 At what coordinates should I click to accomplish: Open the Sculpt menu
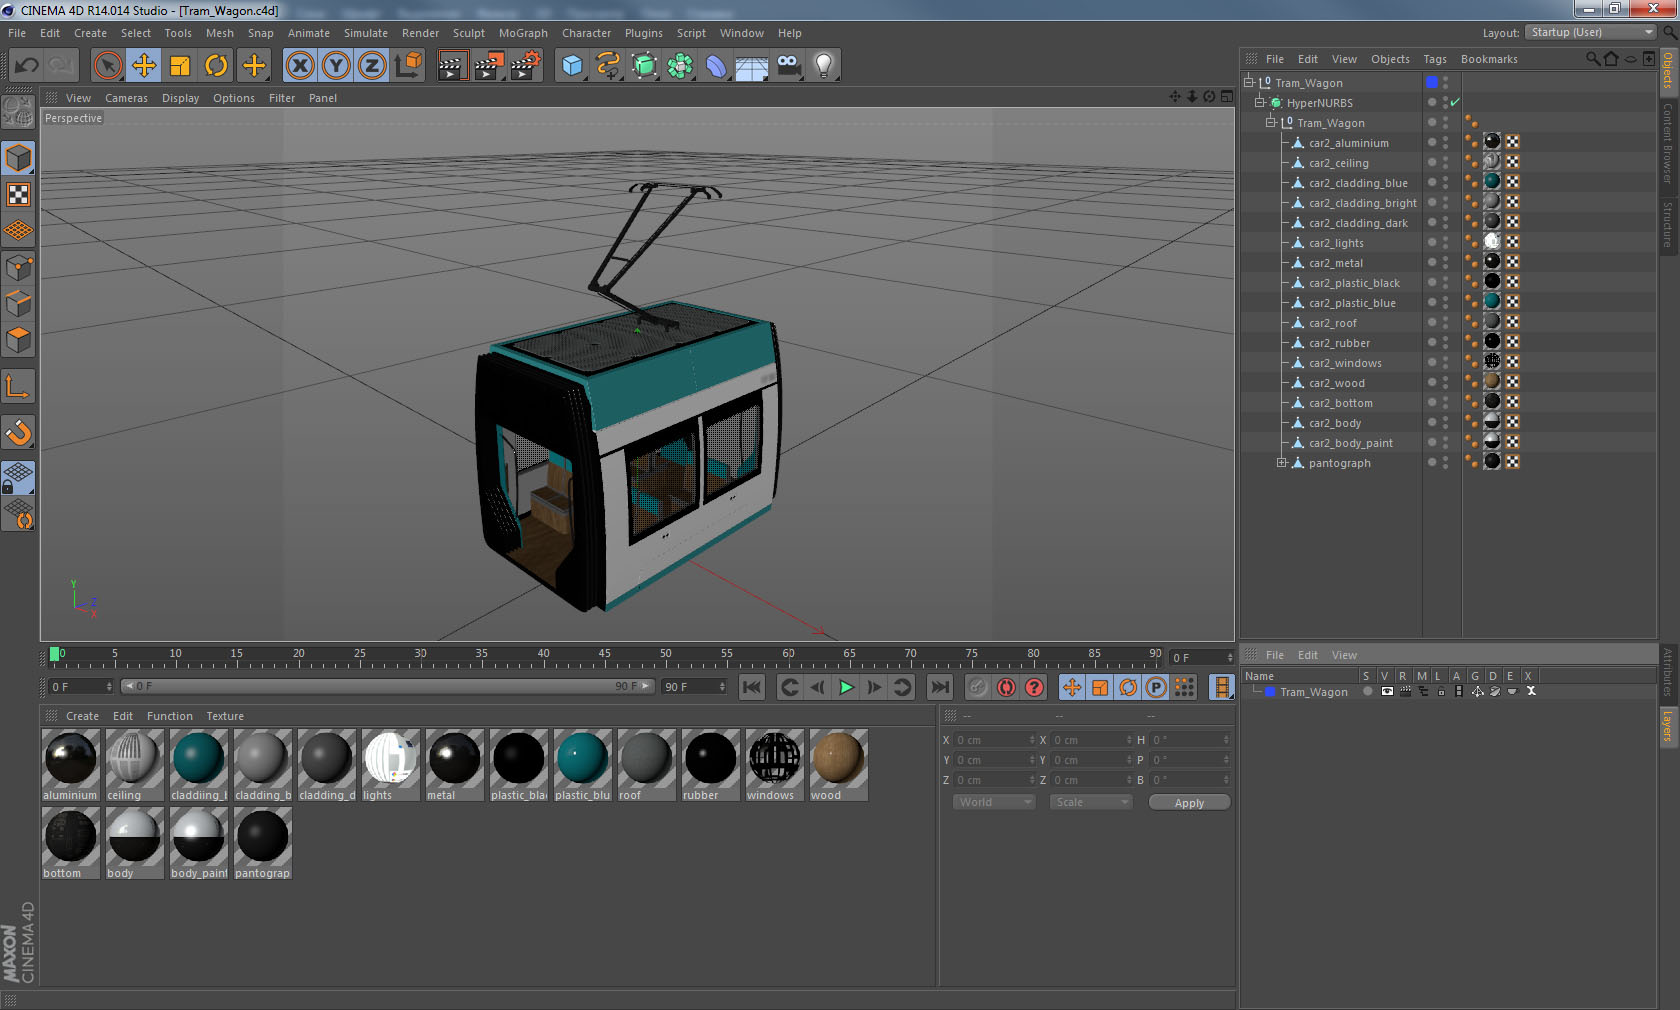(x=469, y=33)
